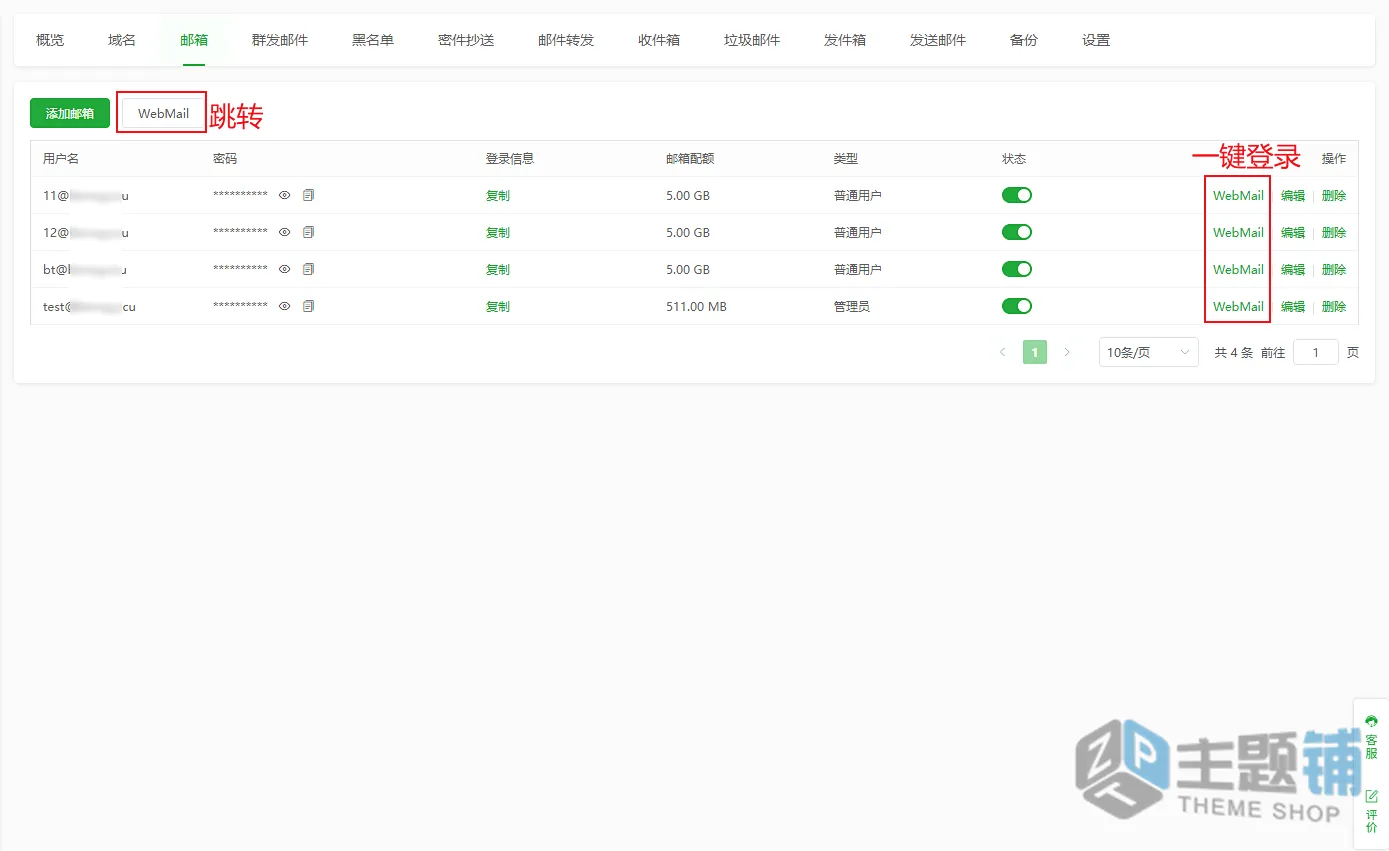
Task: Click 删除 for the bt@ mailbox
Action: click(x=1334, y=270)
